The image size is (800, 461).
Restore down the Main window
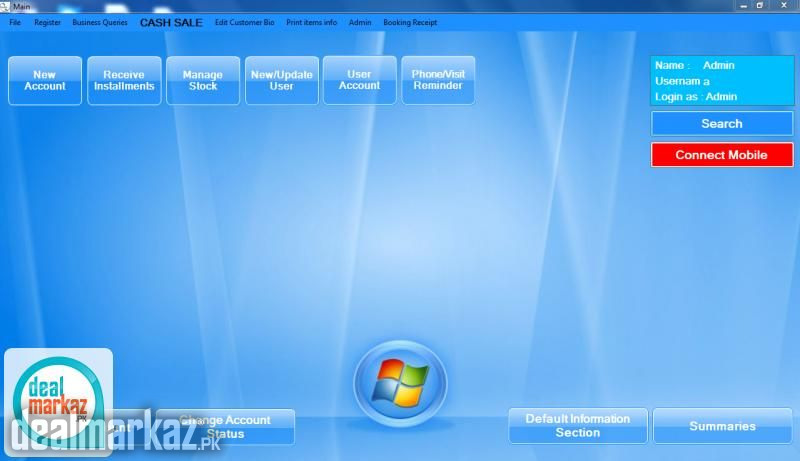click(x=760, y=6)
